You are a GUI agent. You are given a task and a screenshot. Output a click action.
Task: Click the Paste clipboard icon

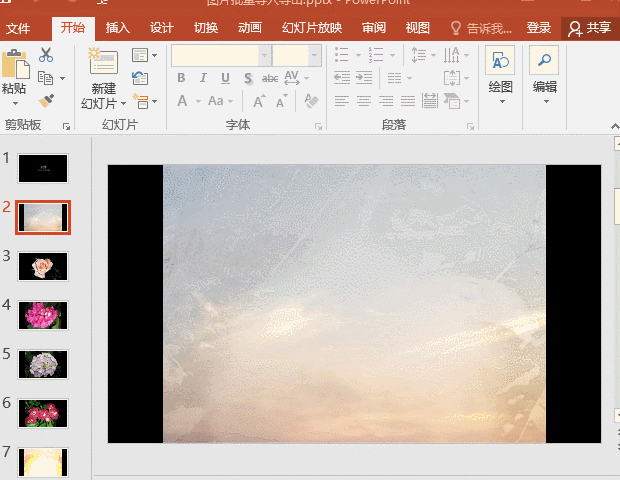(14, 65)
